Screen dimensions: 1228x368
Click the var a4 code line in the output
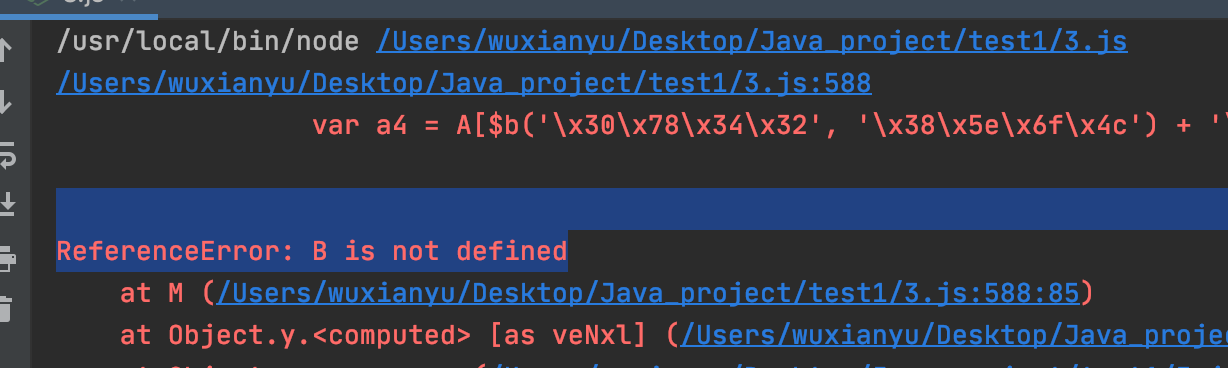tap(770, 125)
